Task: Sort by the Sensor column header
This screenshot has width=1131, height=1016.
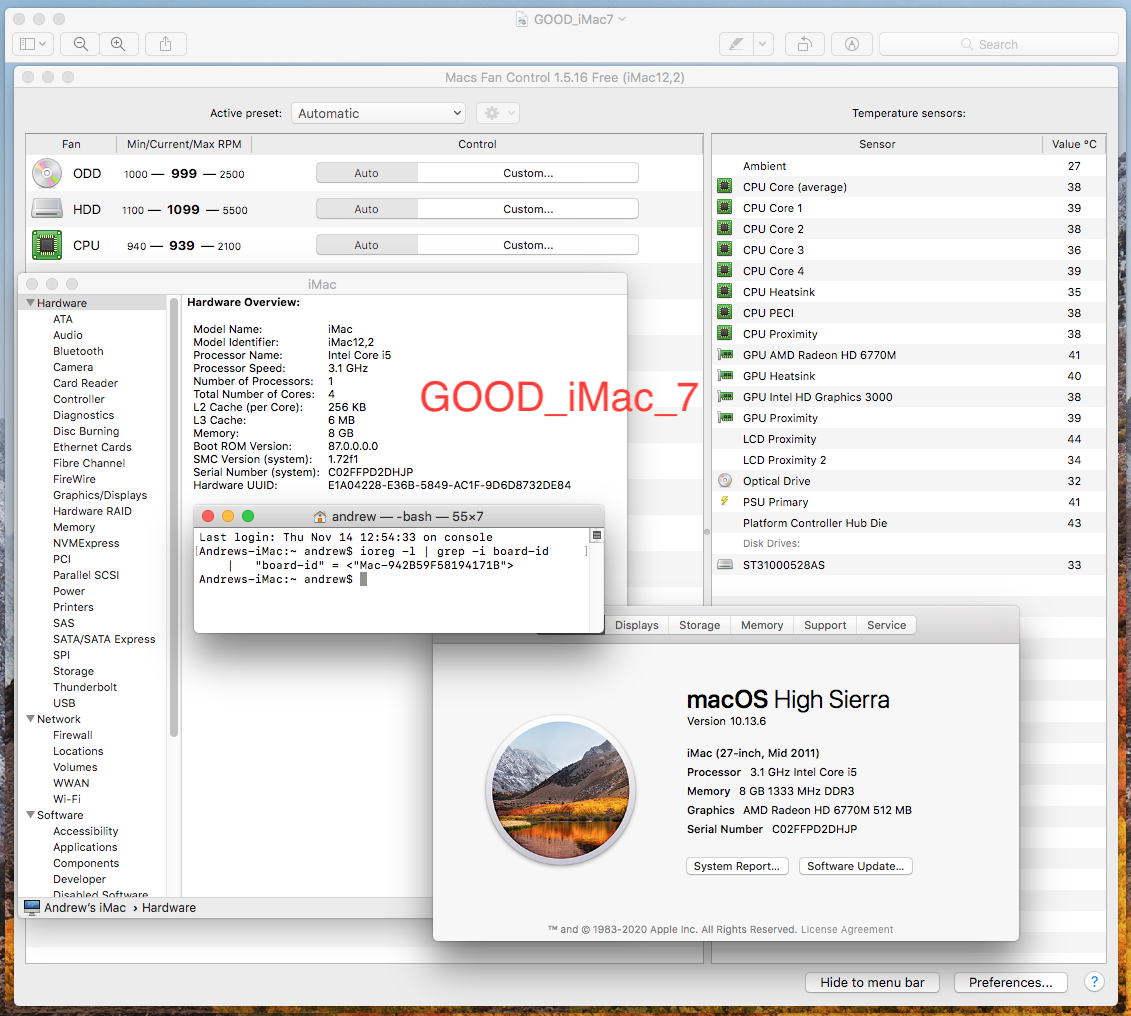Action: (x=877, y=144)
